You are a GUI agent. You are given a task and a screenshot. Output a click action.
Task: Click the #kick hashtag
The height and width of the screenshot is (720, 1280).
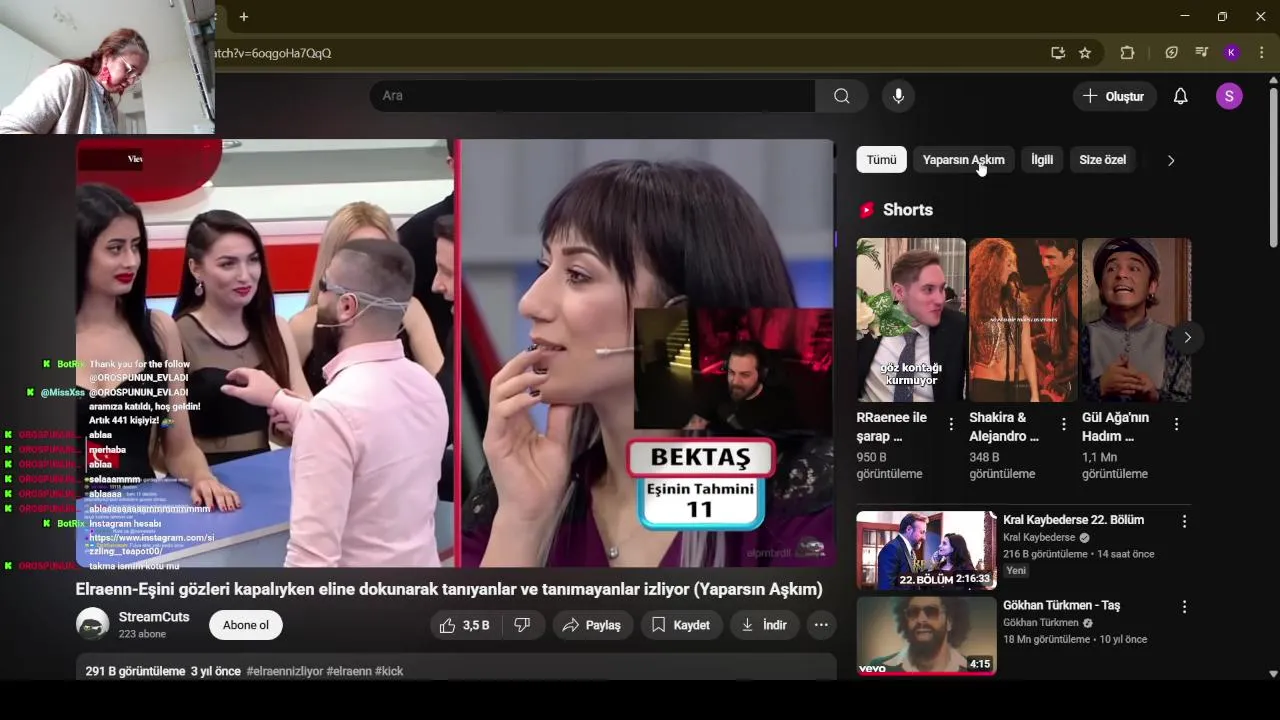click(x=390, y=671)
